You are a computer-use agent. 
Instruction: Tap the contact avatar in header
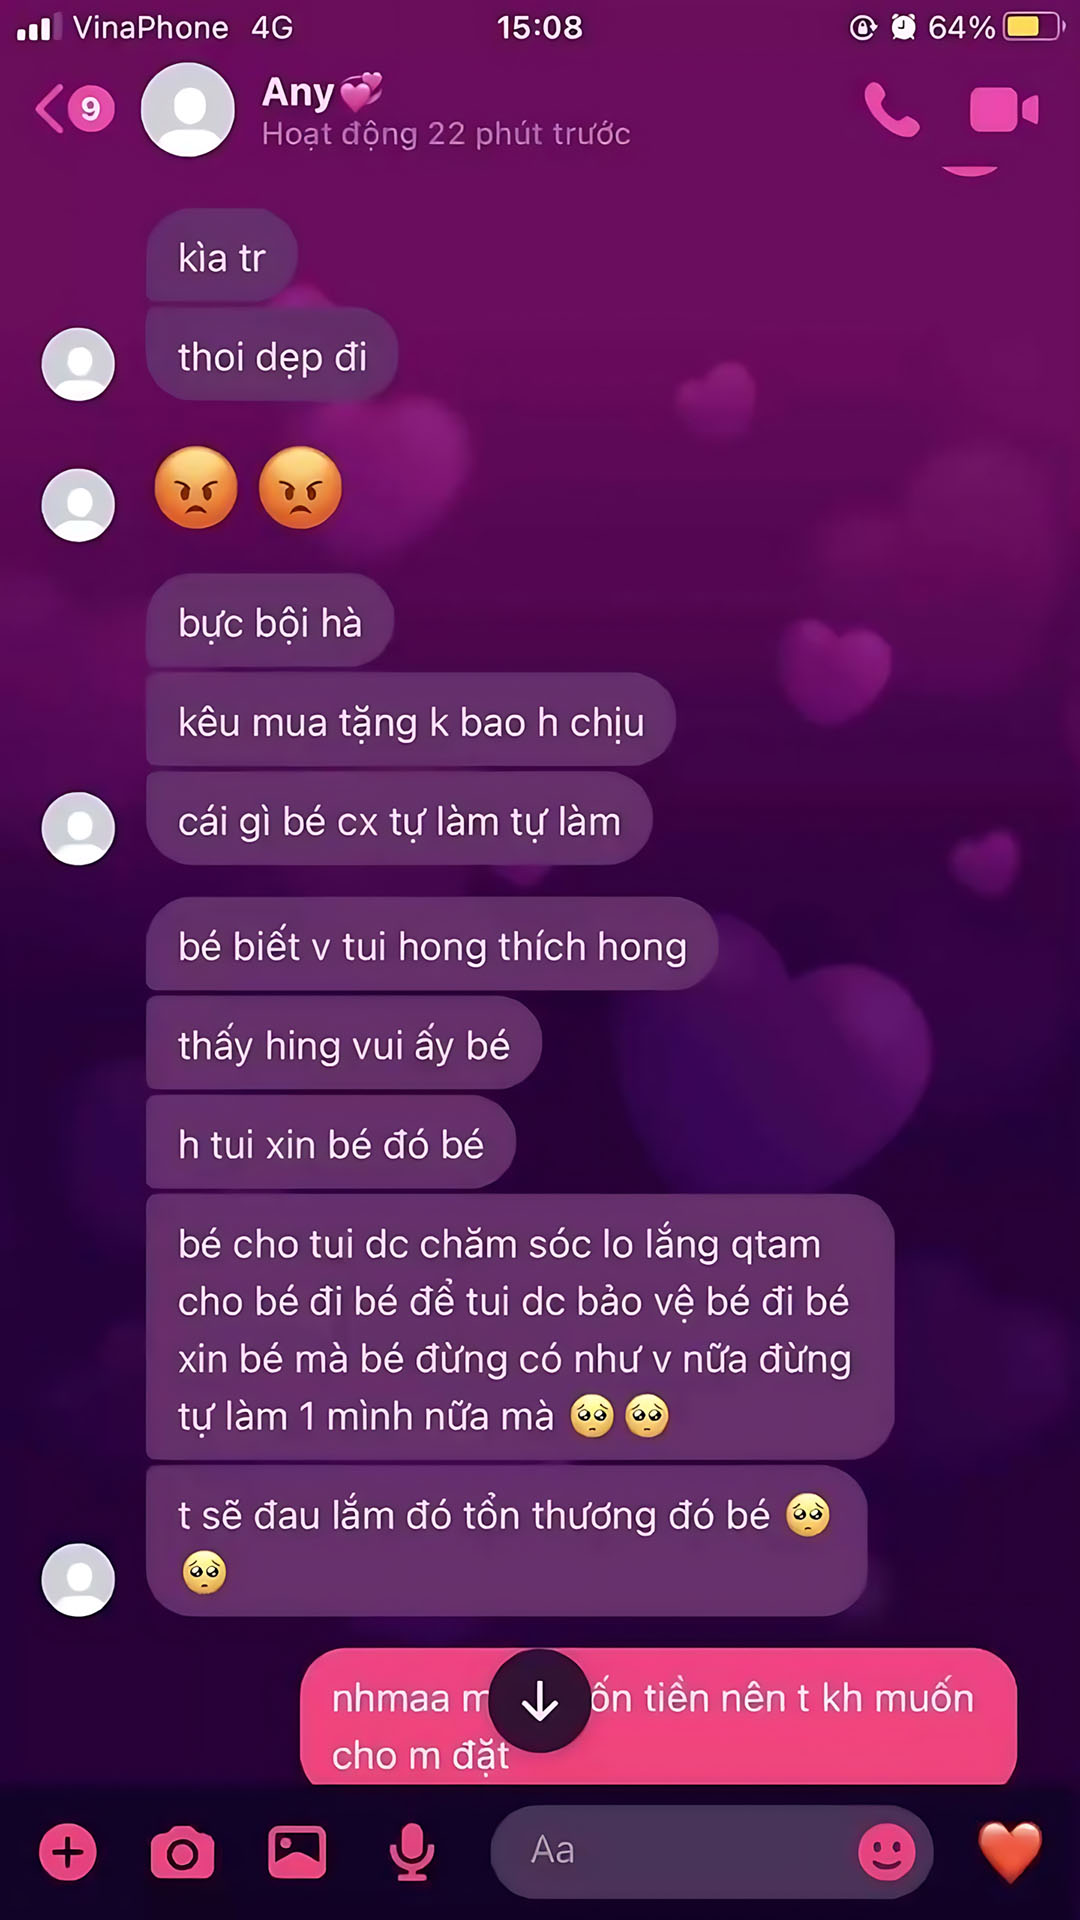(188, 109)
